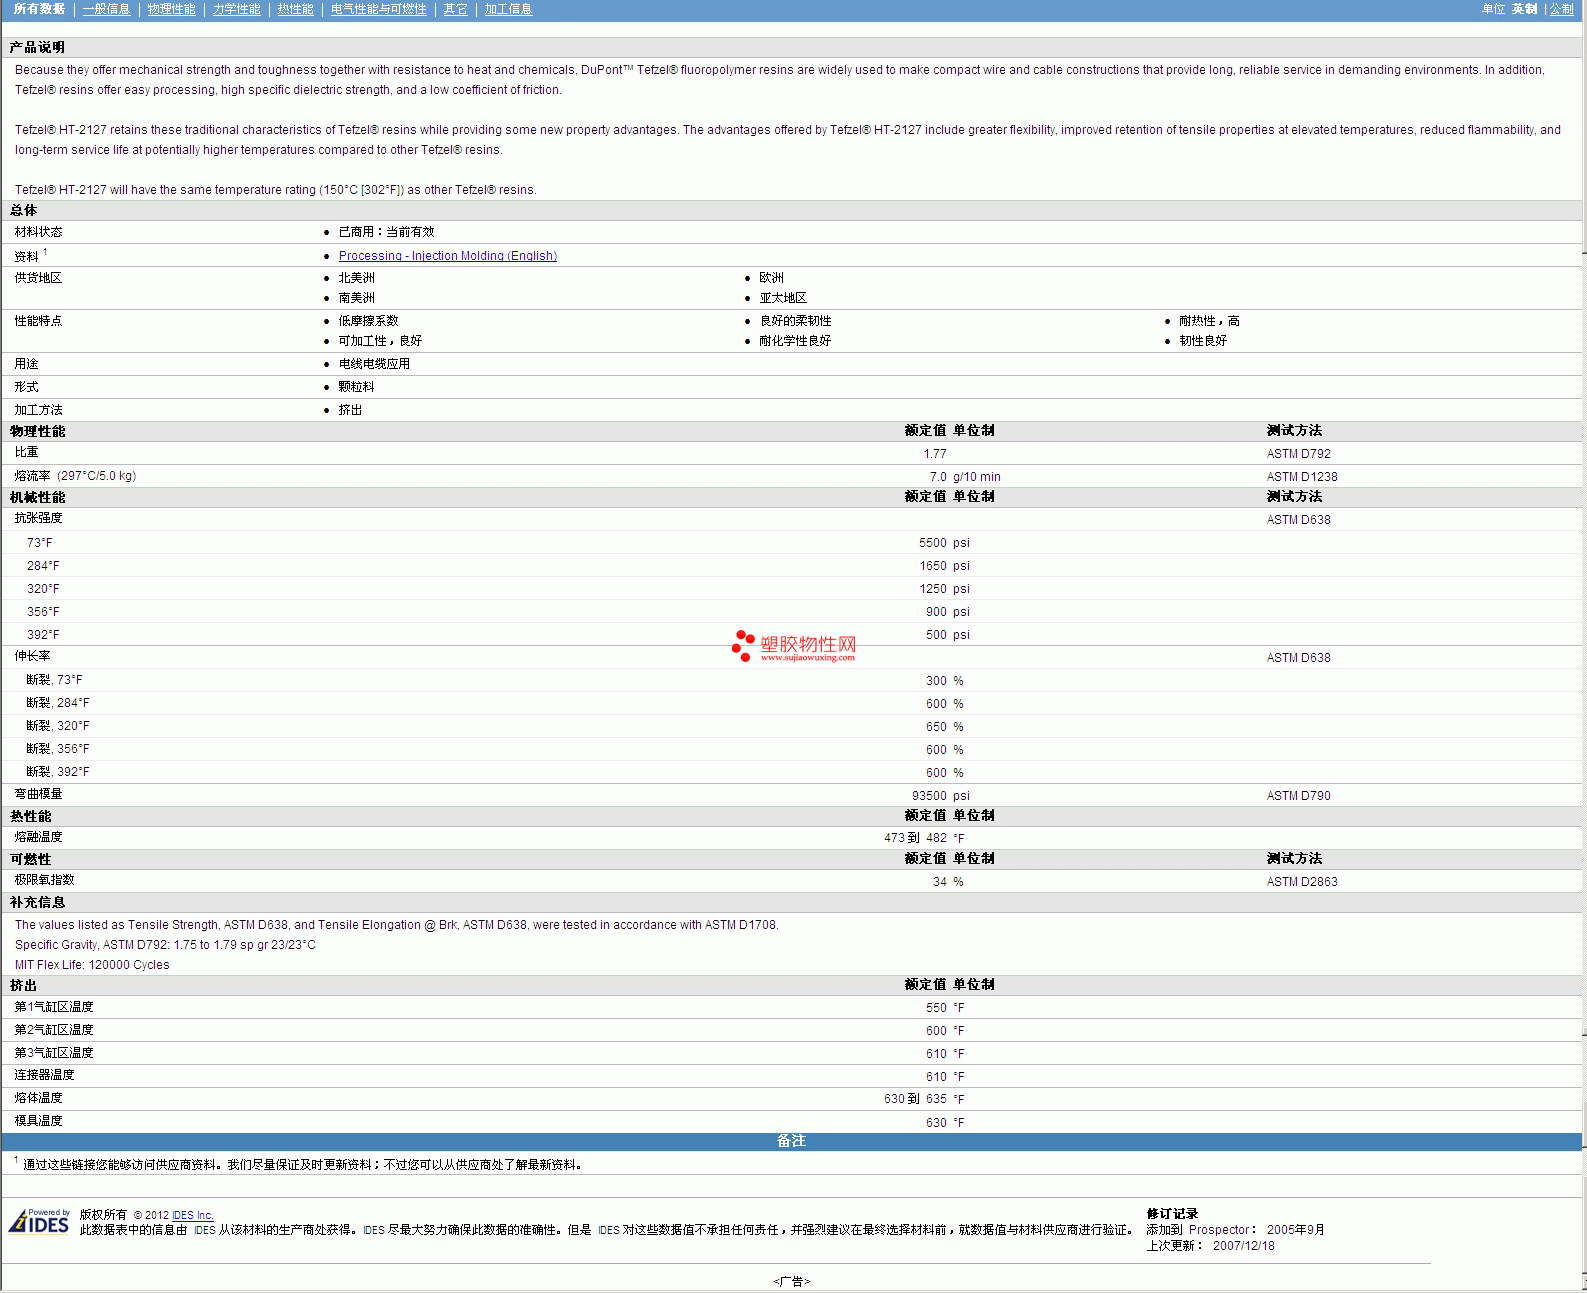Open the 加工信息 tab
1587x1293 pixels.
pos(508,9)
